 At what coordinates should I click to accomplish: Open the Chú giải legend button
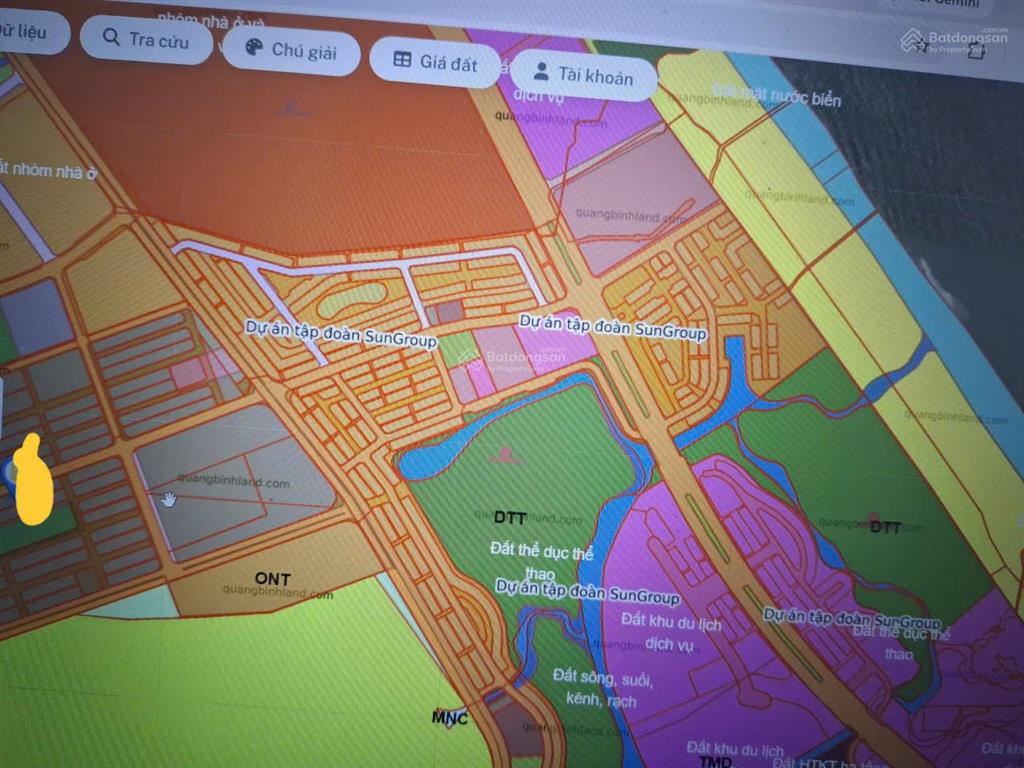coord(291,50)
